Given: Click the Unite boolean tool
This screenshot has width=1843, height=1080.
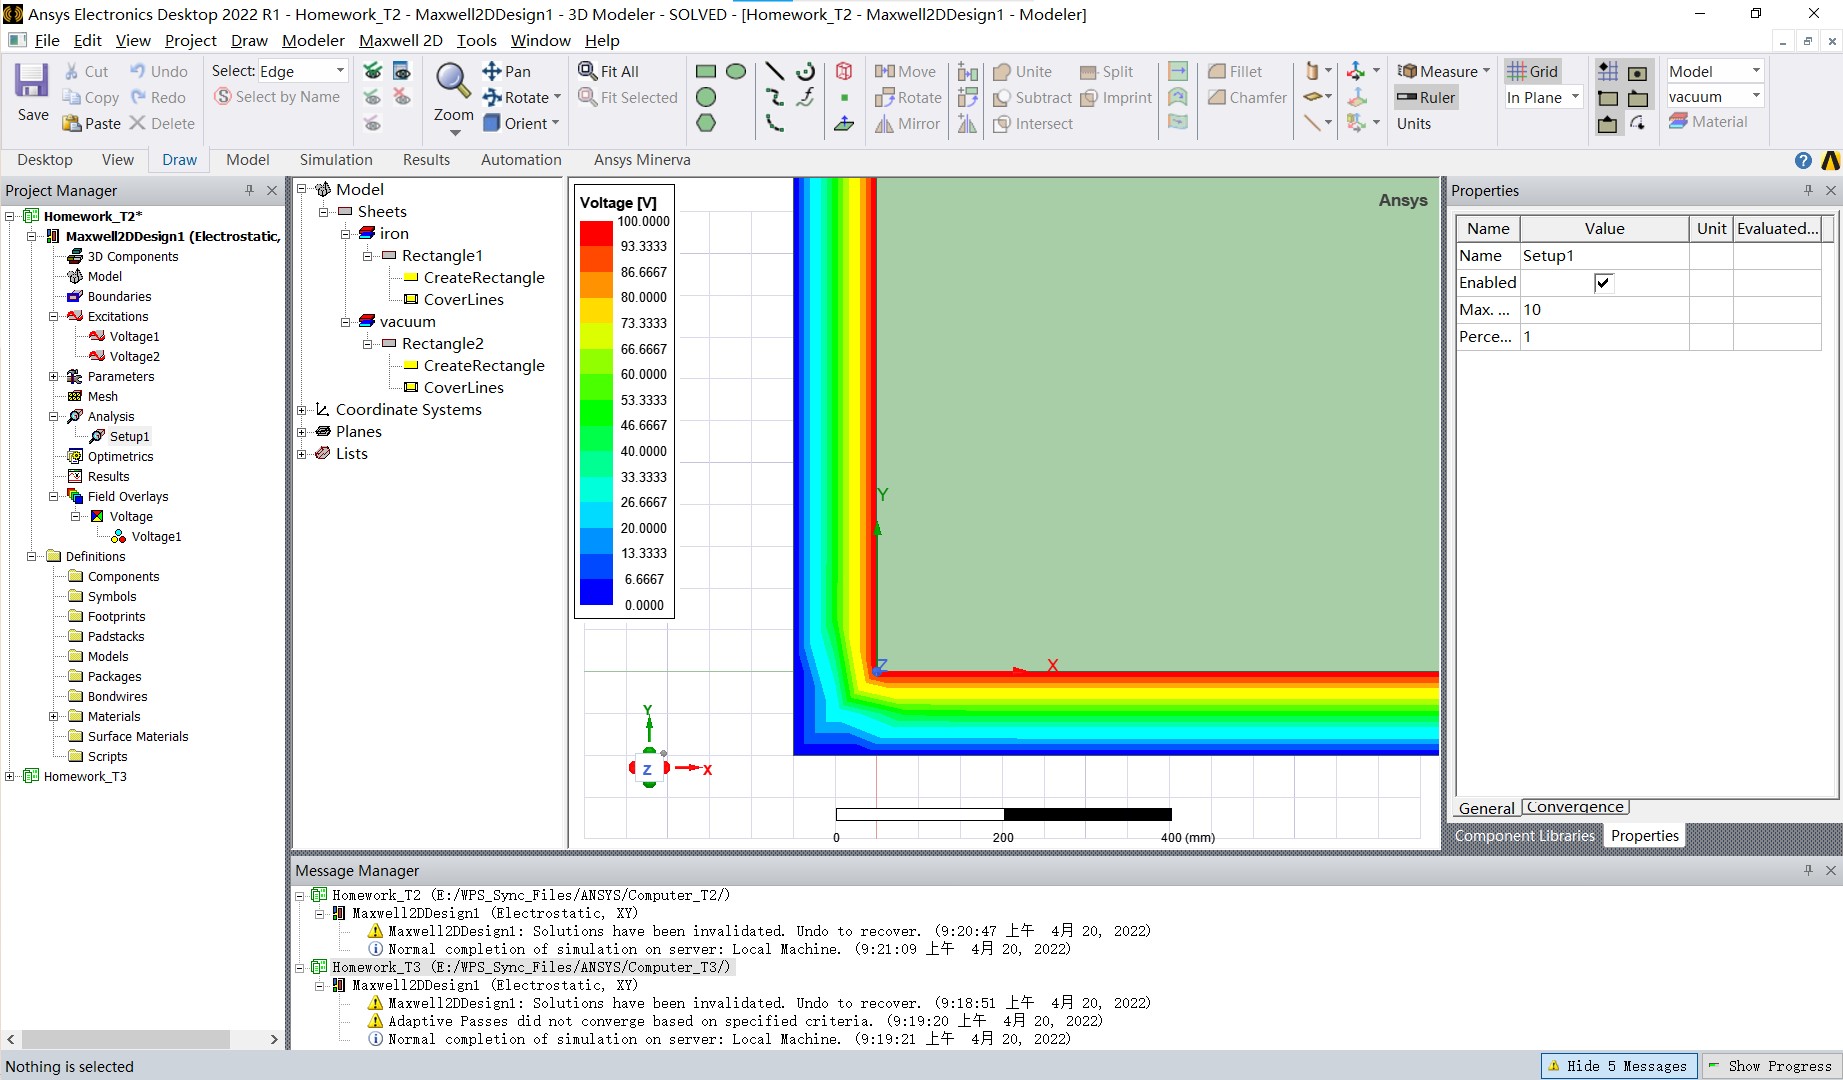Looking at the screenshot, I should (1022, 71).
